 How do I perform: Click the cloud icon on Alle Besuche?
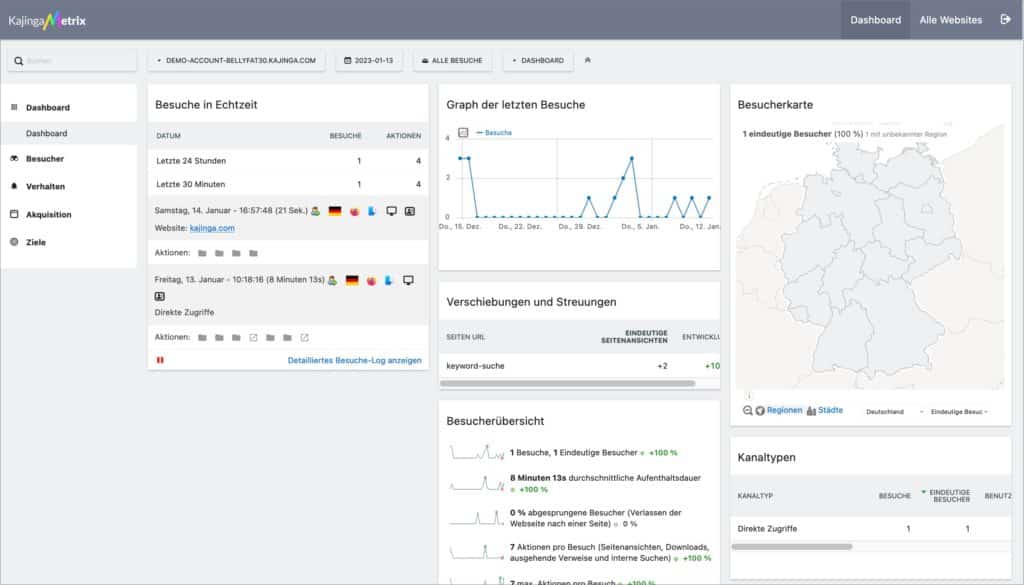(x=425, y=60)
